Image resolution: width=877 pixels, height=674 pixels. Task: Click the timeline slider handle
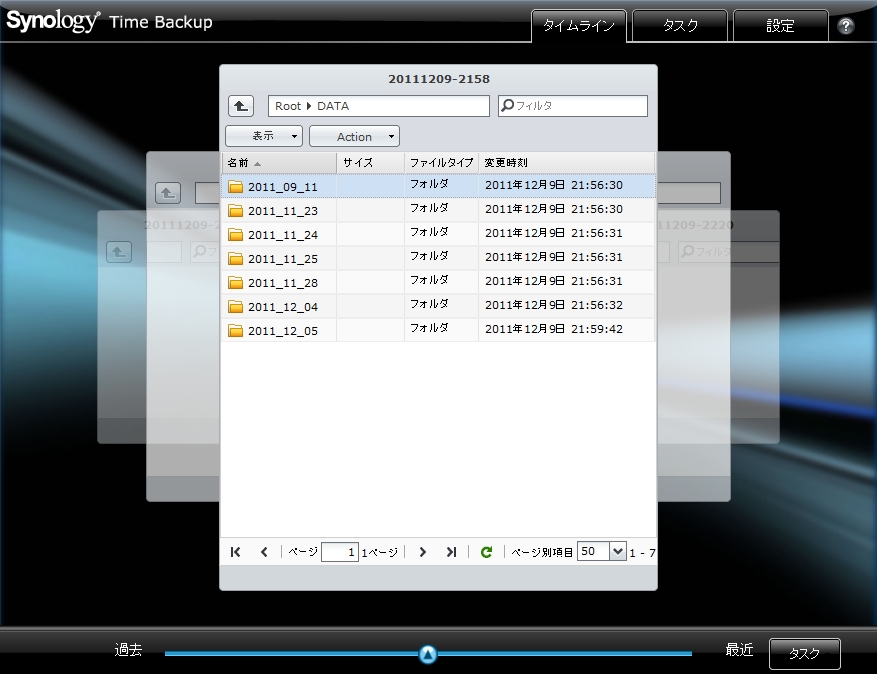click(x=428, y=653)
